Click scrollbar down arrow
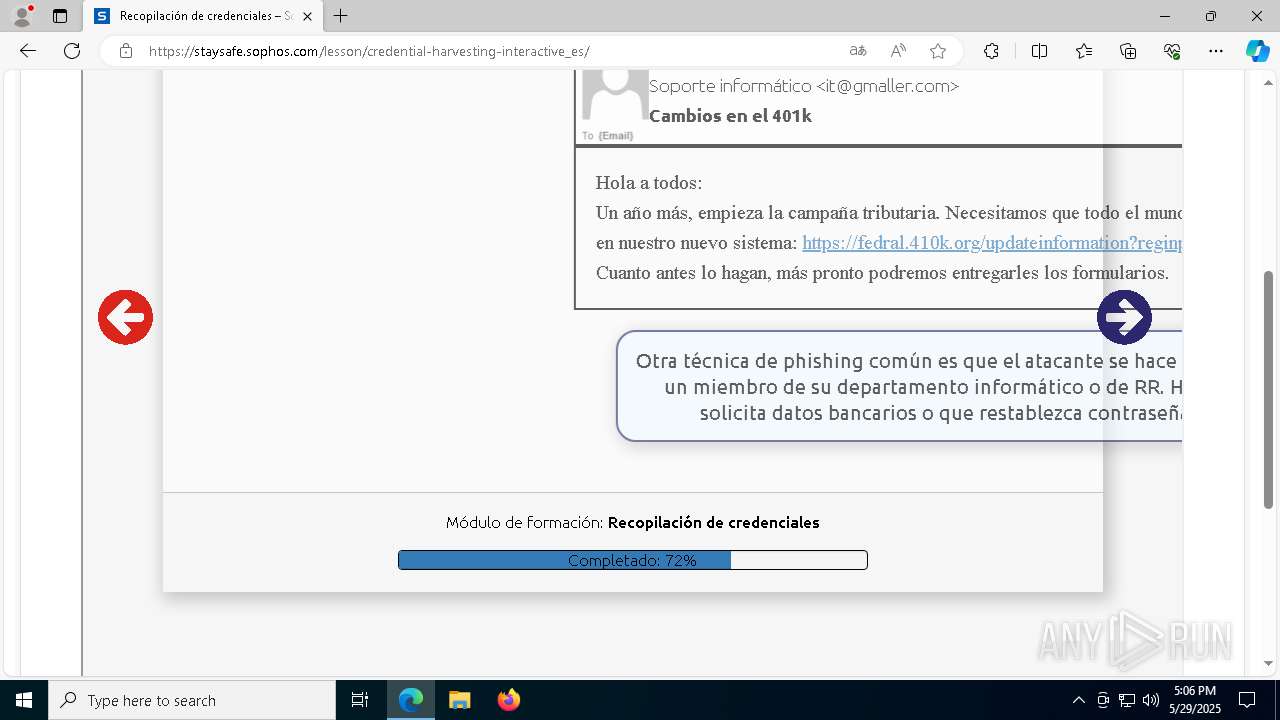The width and height of the screenshot is (1280, 720). click(x=1269, y=663)
